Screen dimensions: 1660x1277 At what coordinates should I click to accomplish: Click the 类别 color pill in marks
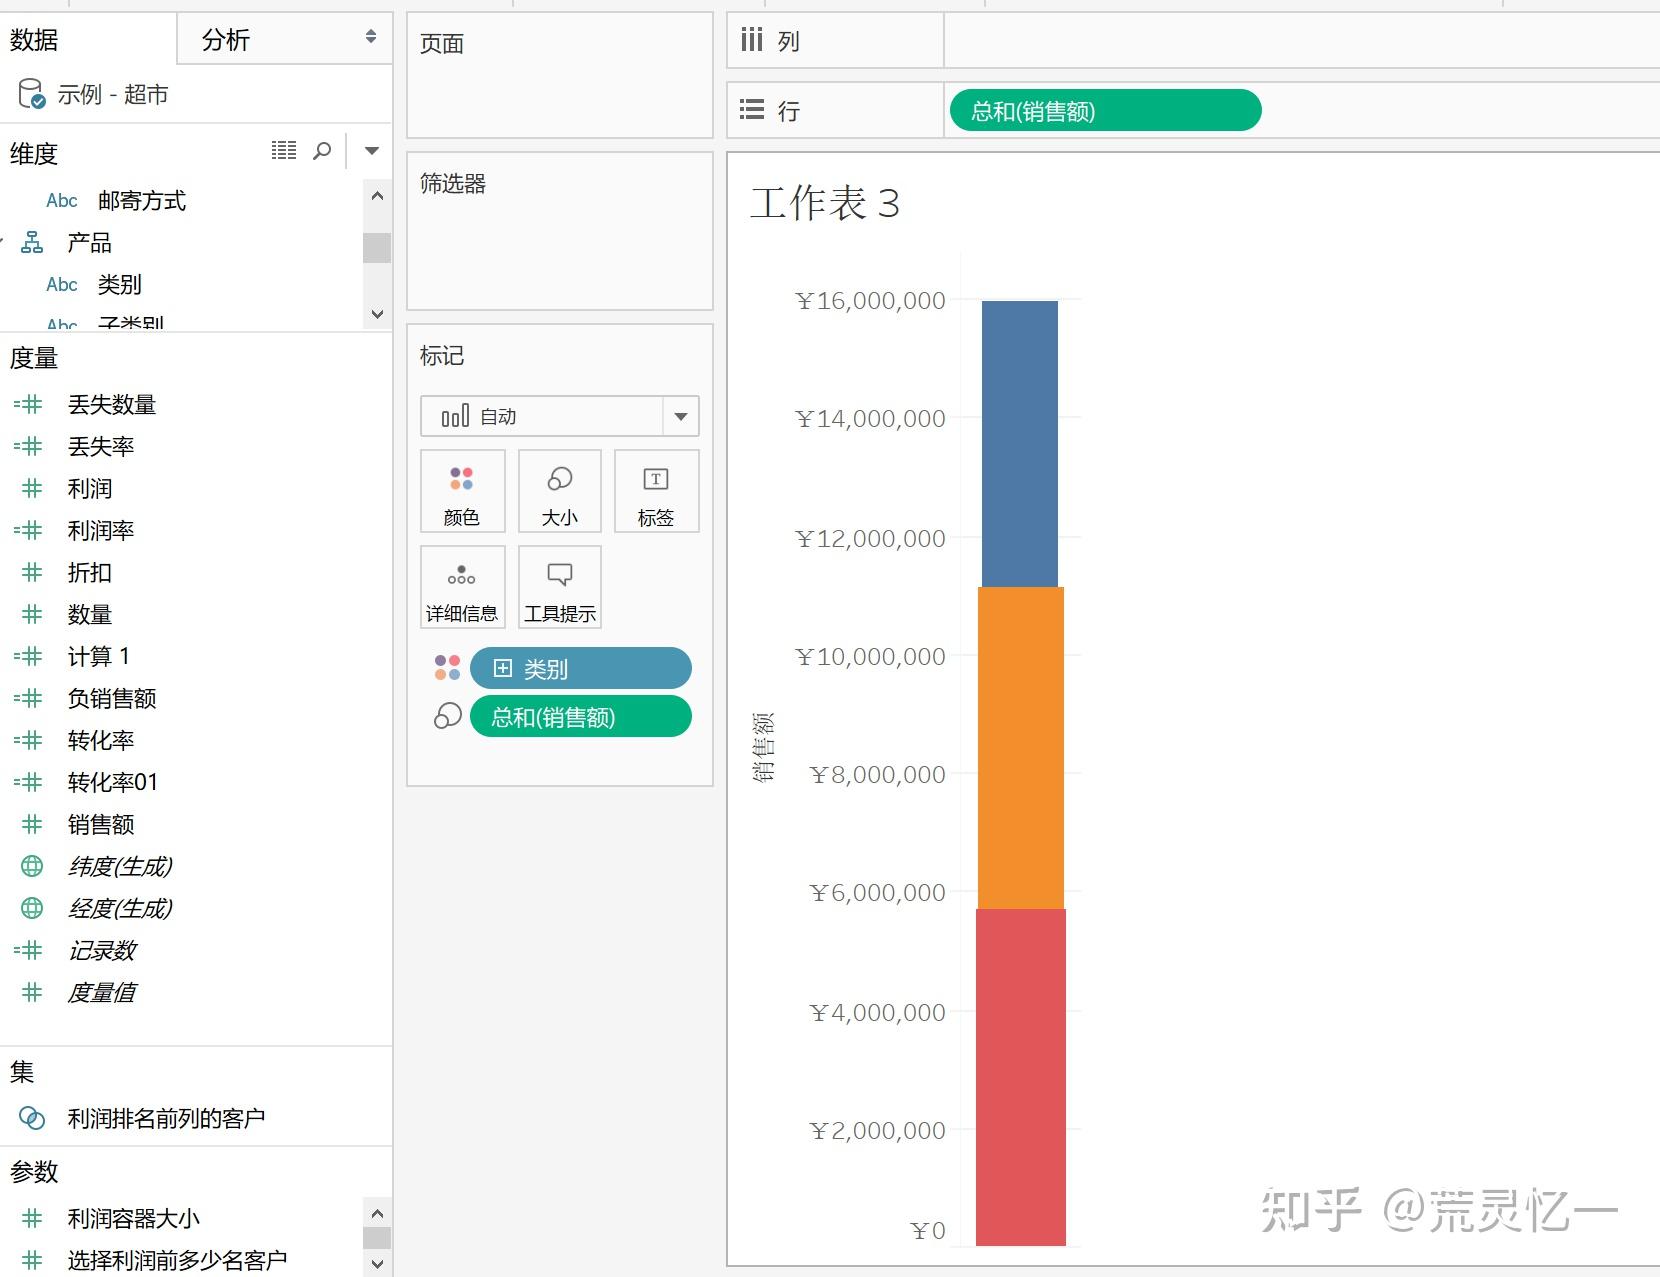581,669
